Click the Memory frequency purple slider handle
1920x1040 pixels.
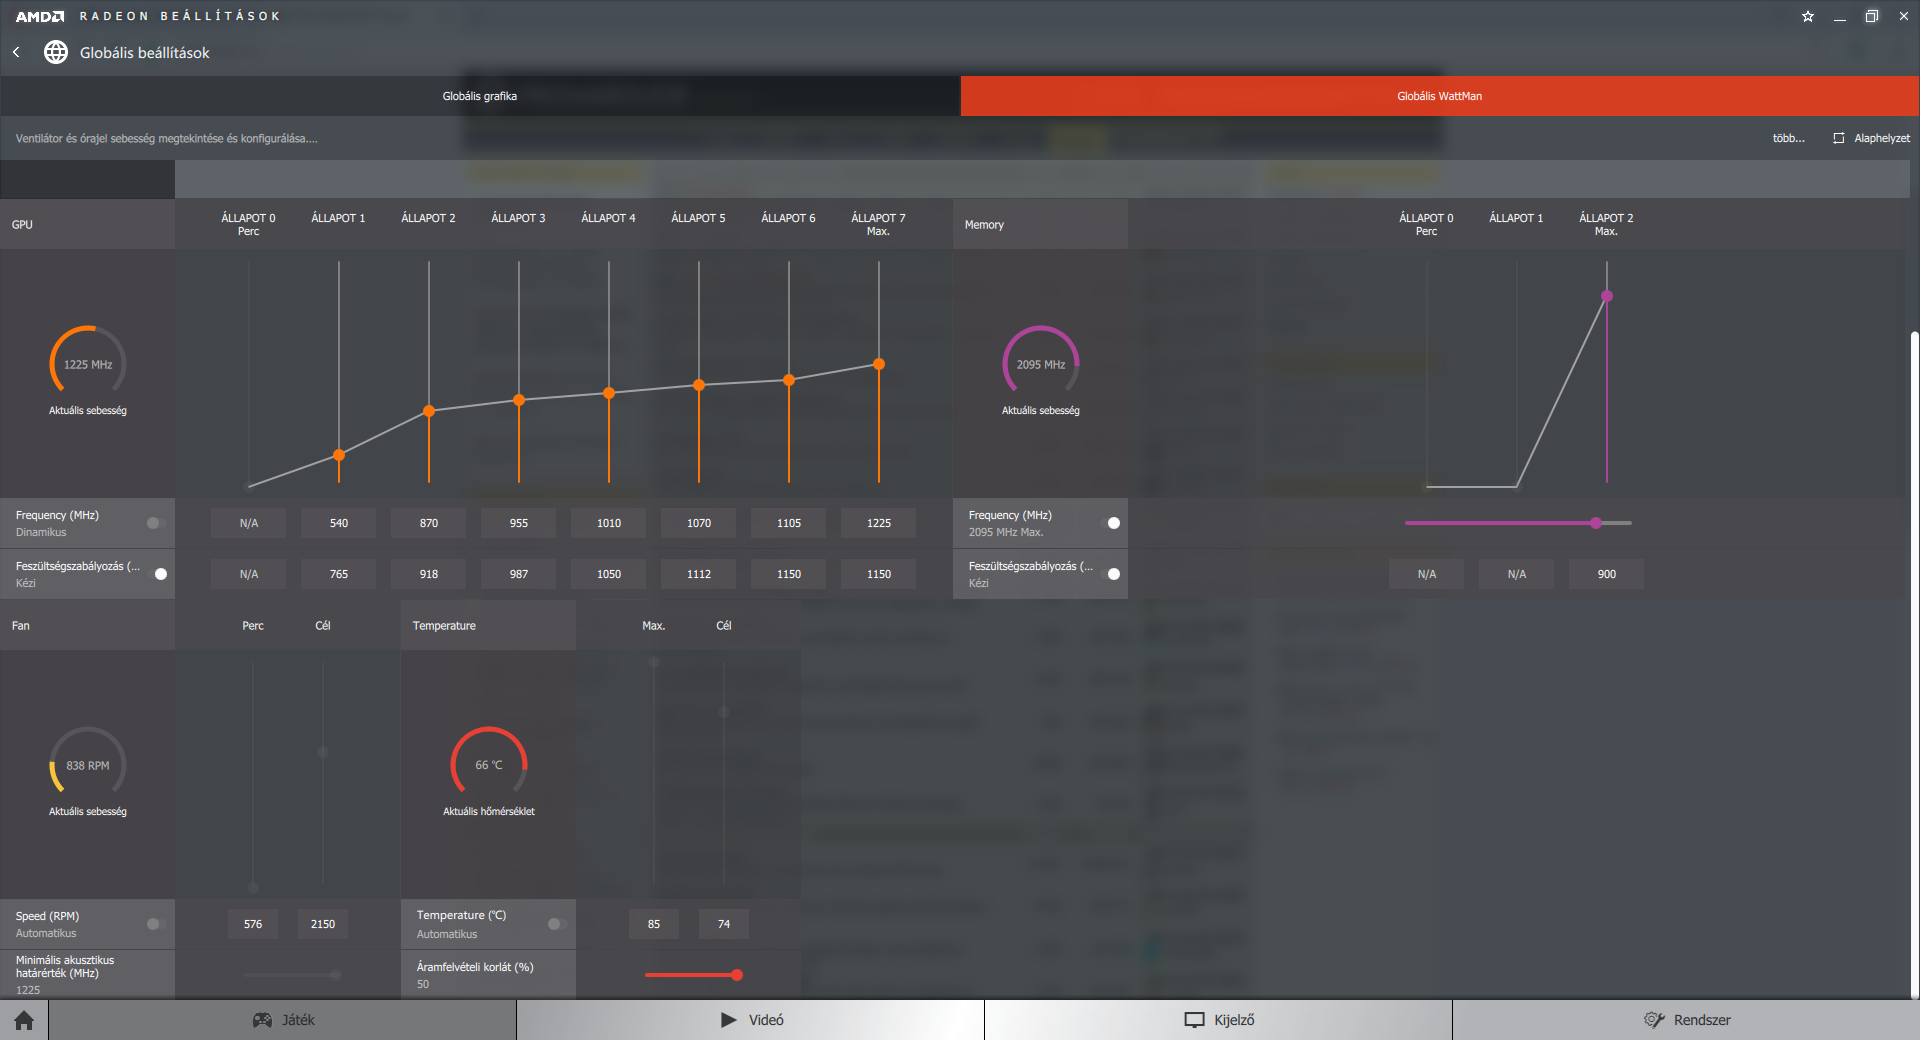pos(1596,523)
